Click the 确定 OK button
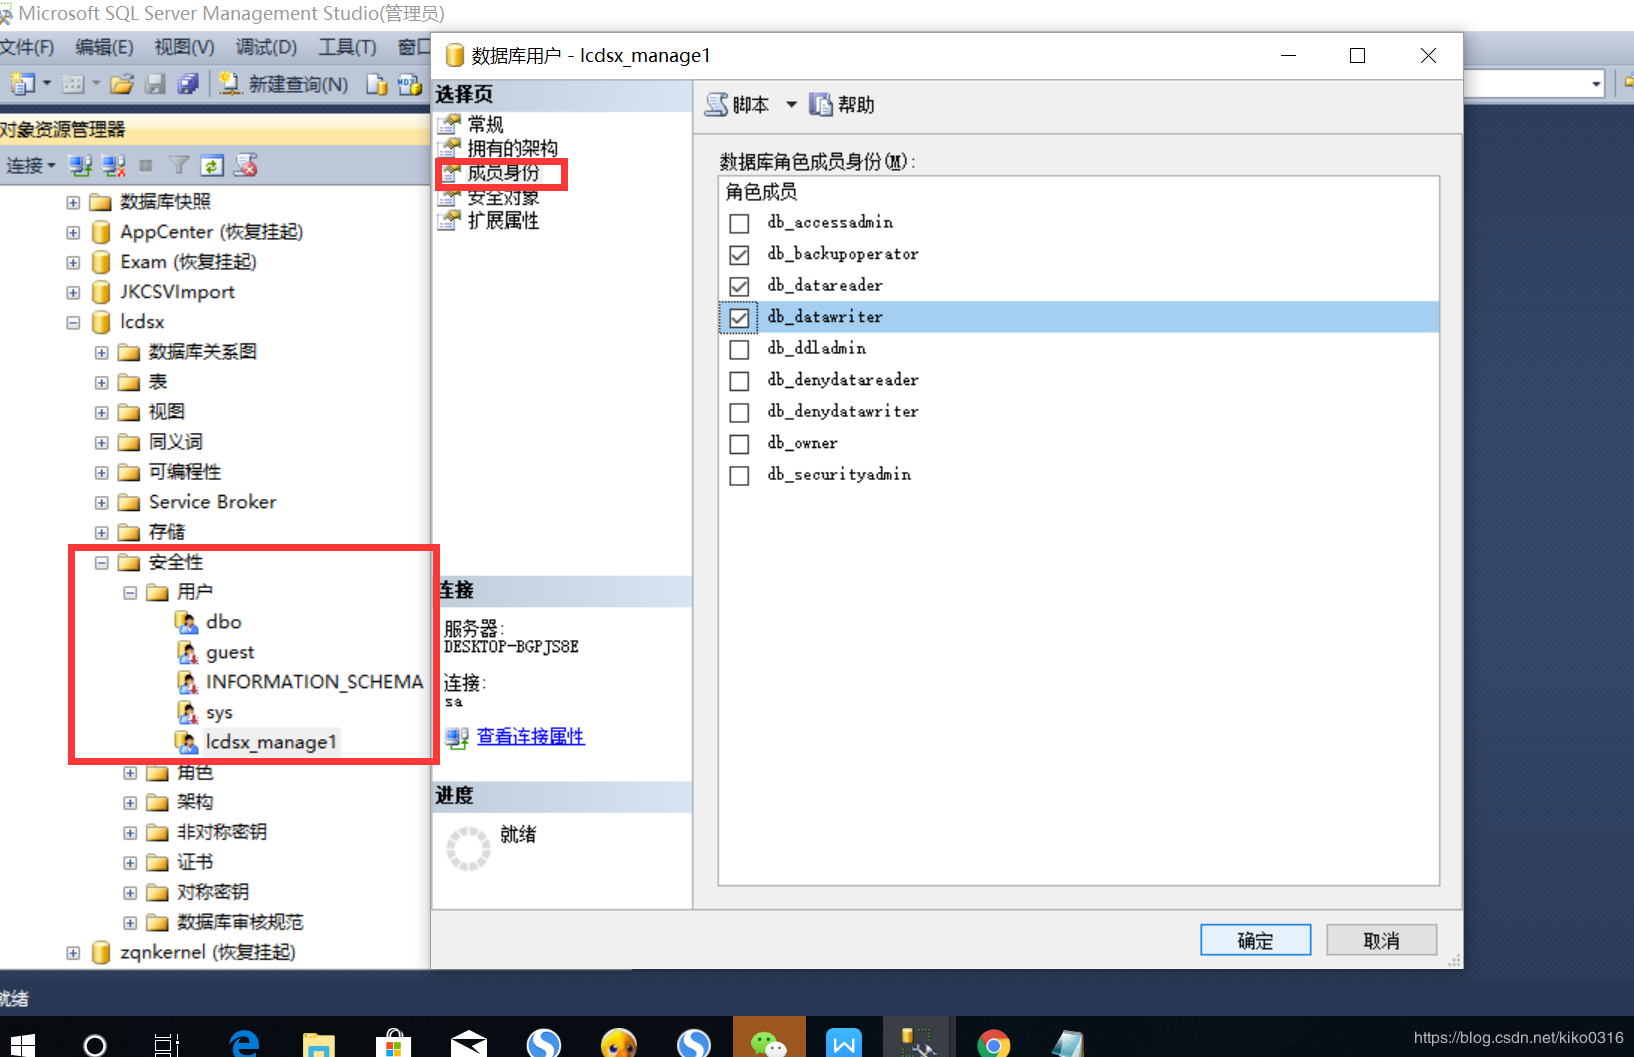 click(x=1255, y=940)
